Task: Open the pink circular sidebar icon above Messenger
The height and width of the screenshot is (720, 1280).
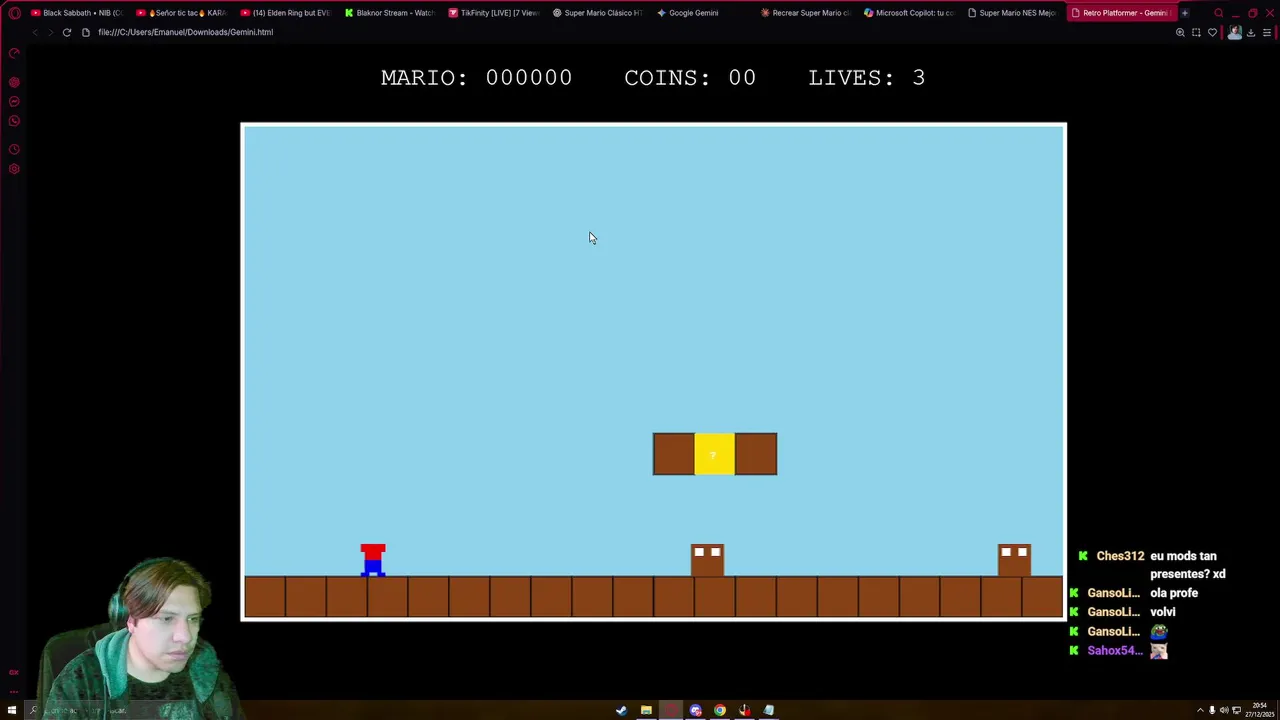Action: pos(14,82)
